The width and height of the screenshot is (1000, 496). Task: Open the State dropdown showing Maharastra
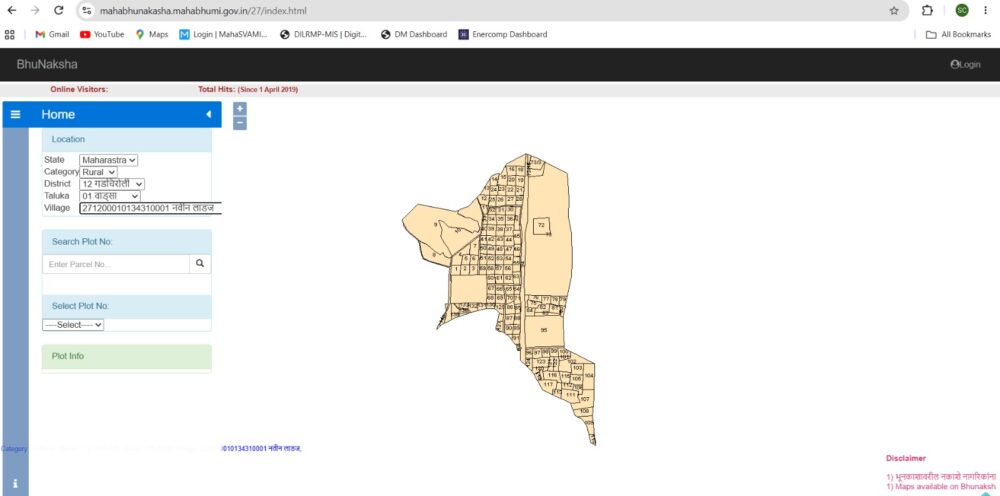(108, 160)
